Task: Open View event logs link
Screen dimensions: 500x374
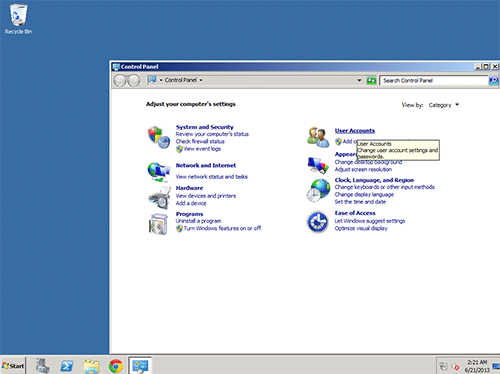Action: [x=202, y=149]
